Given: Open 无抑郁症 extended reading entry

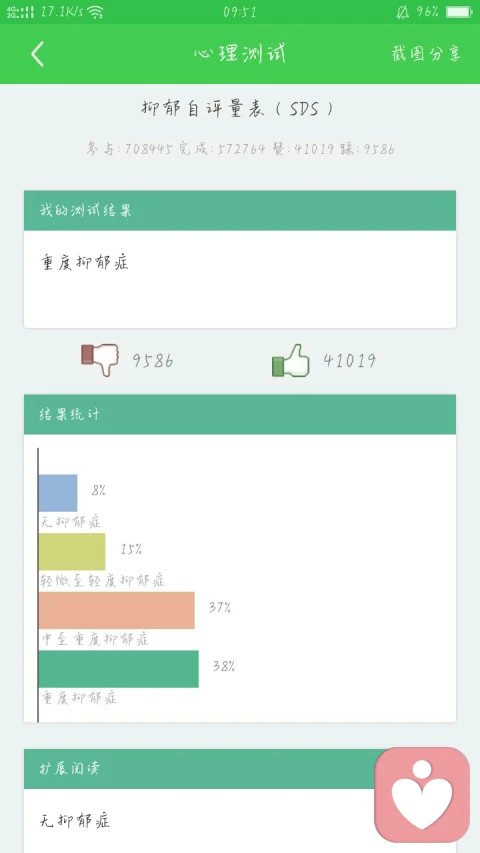Looking at the screenshot, I should (x=75, y=820).
